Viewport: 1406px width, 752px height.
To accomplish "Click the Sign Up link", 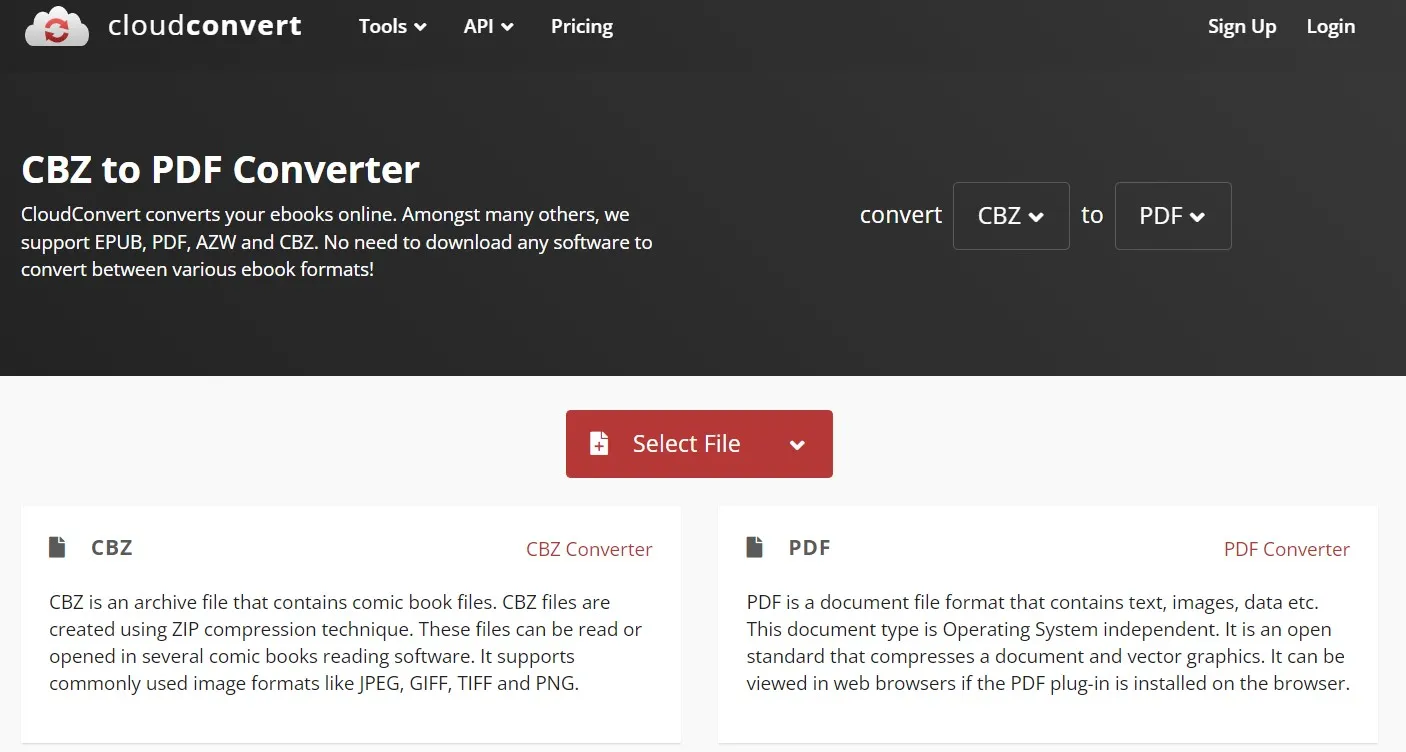I will (x=1242, y=27).
